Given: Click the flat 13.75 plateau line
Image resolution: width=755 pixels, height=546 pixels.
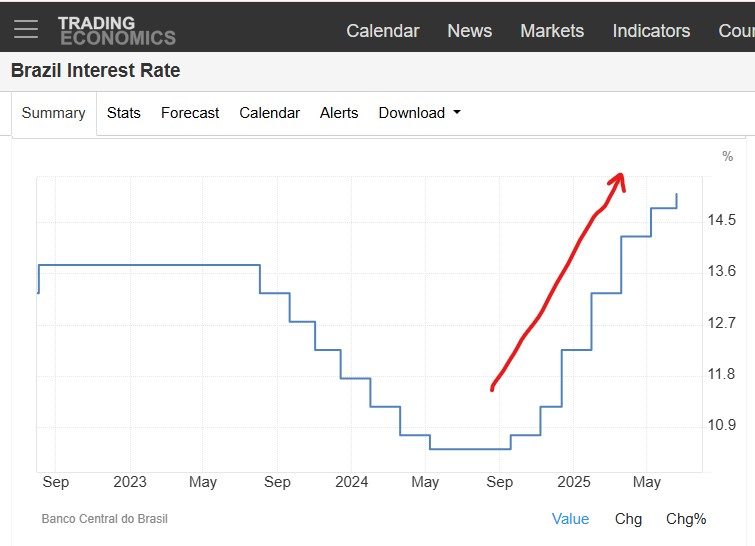Looking at the screenshot, I should (149, 265).
